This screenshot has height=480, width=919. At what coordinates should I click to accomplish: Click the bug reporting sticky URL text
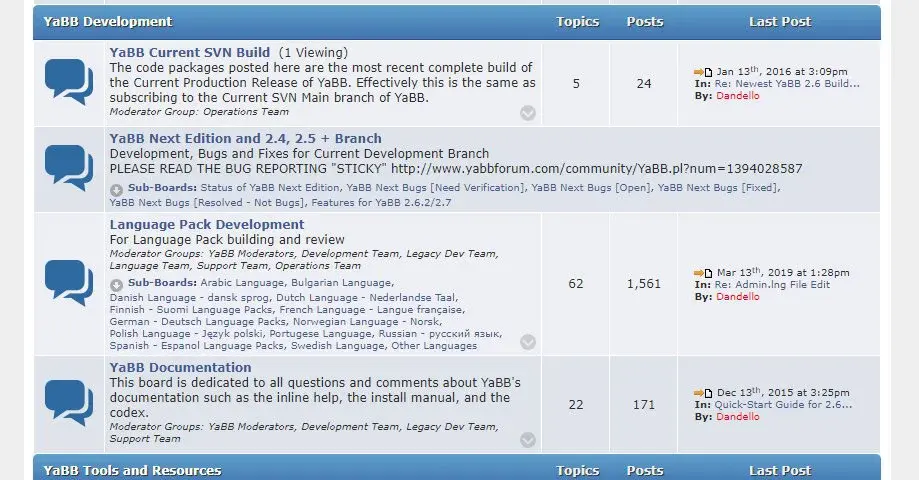click(x=597, y=169)
